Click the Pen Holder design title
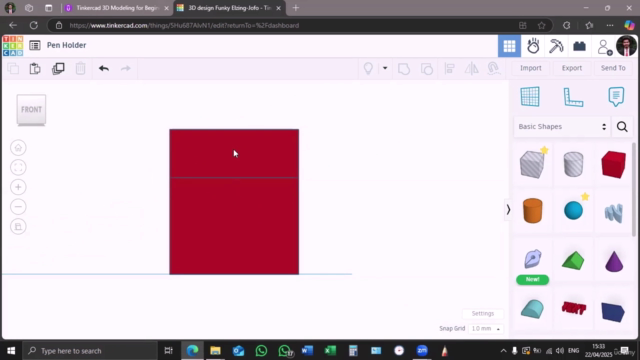Viewport: 640px width, 360px height. point(67,45)
